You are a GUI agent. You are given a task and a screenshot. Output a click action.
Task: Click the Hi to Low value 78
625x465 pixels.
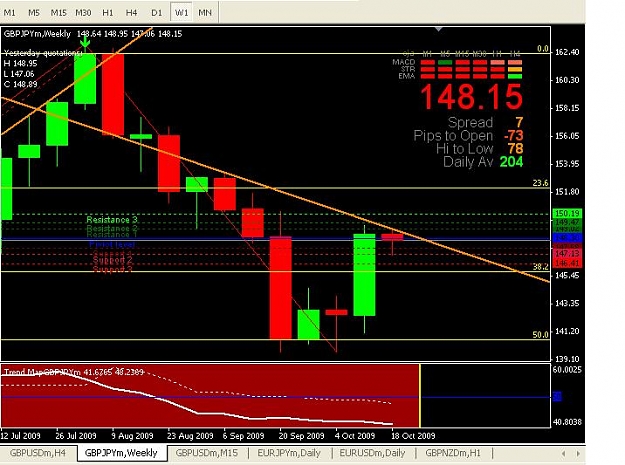[515, 149]
